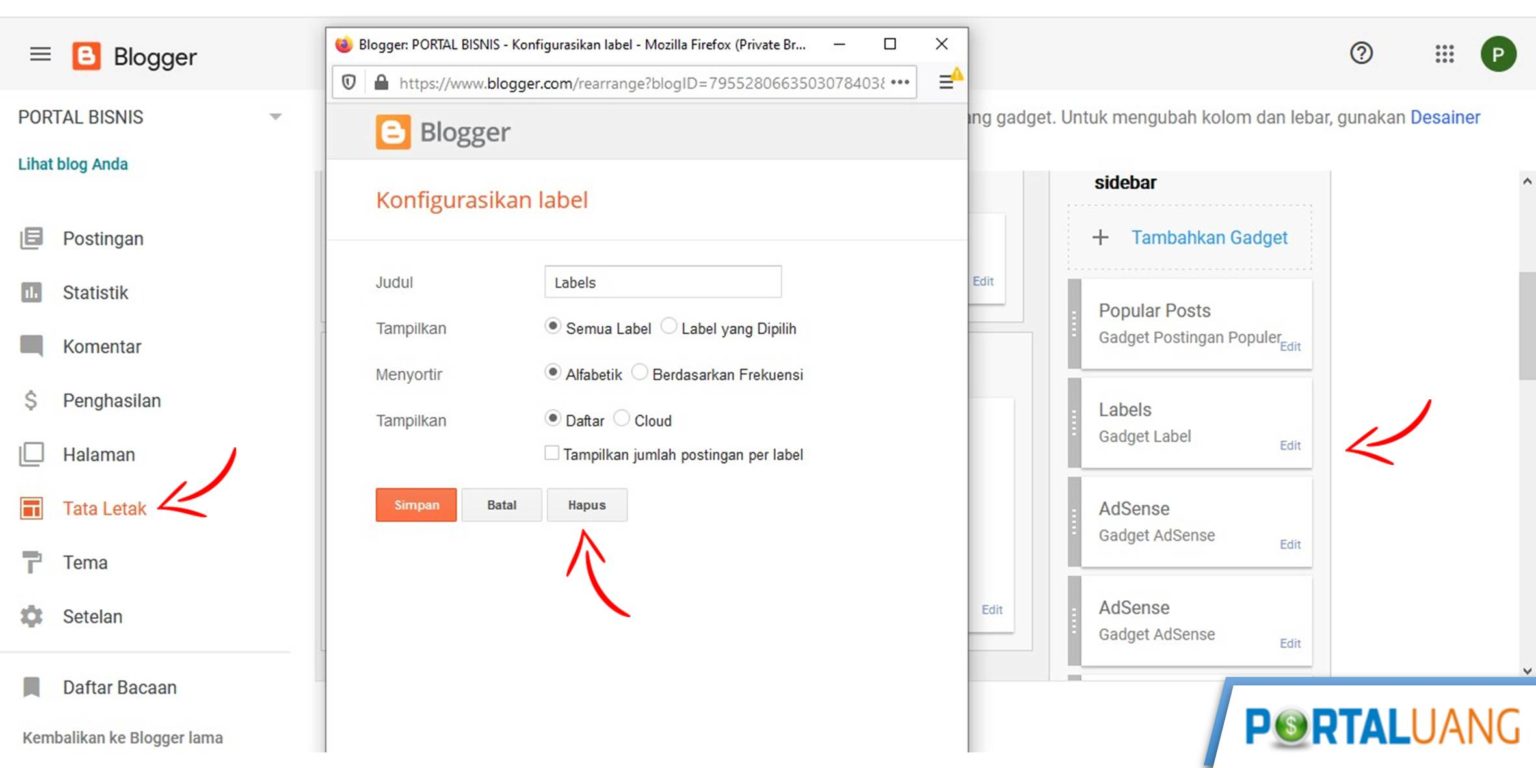
Task: Click the Blogger logo inside the popup window
Action: tap(443, 132)
